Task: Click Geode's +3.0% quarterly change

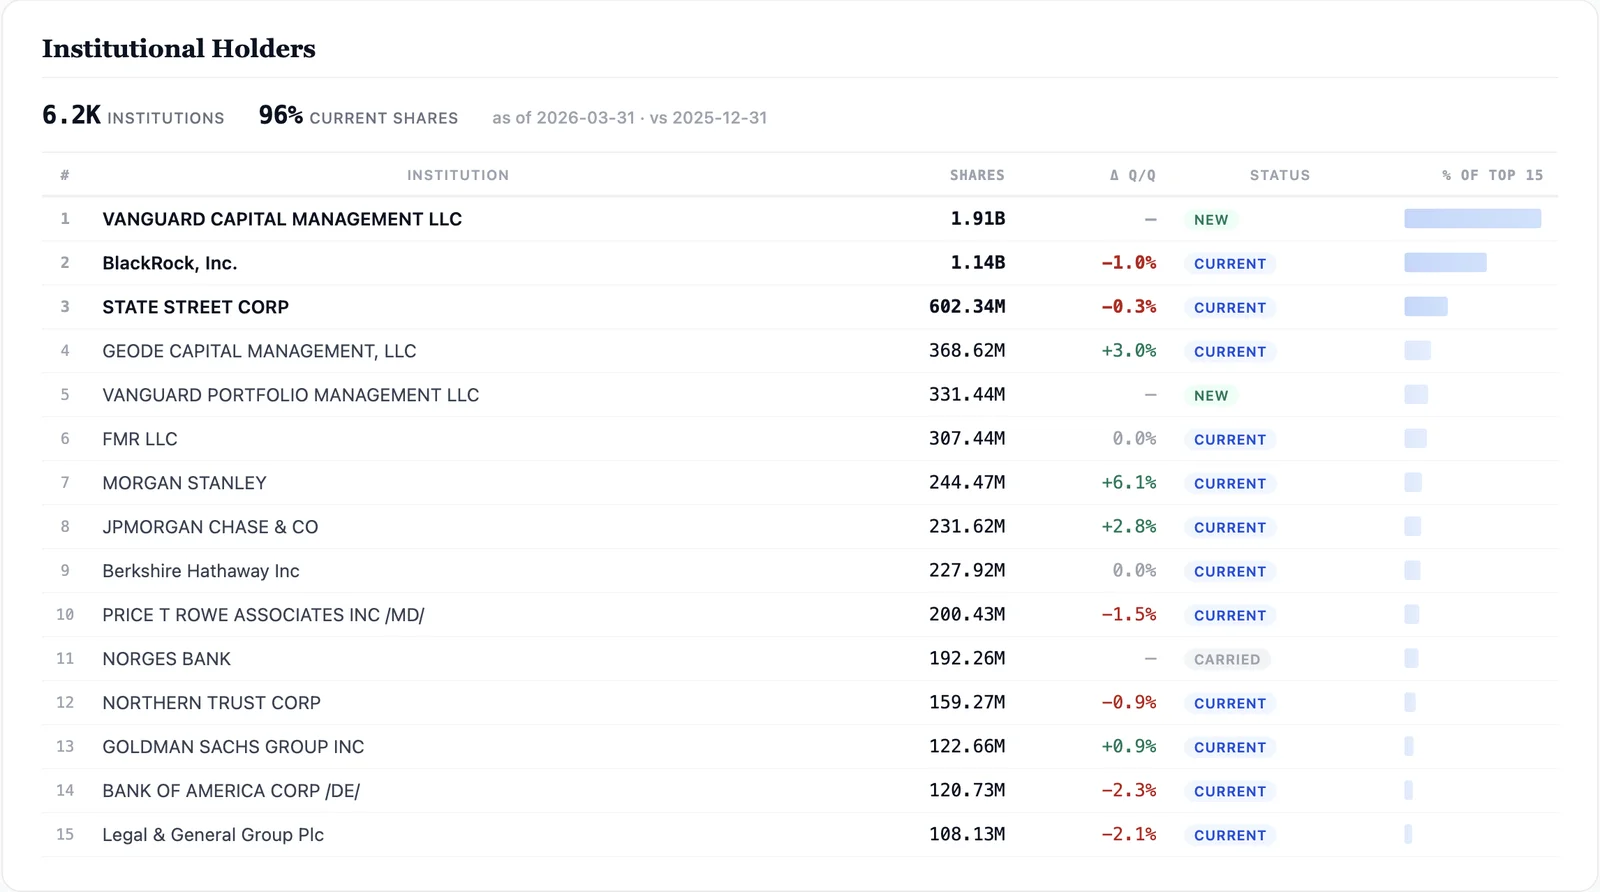Action: pos(1129,351)
